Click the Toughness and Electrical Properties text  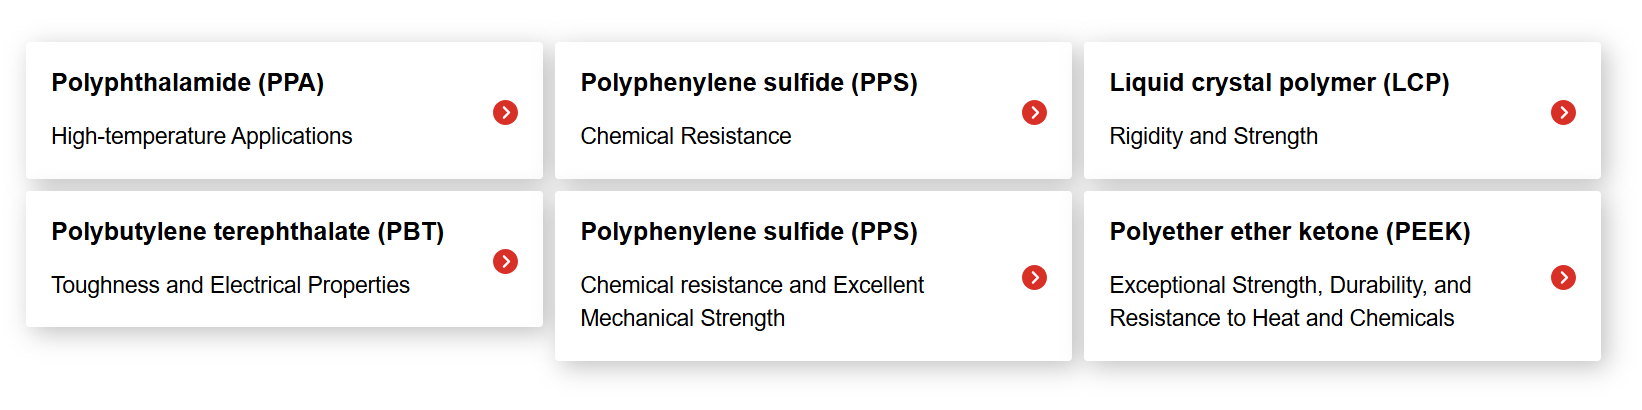[231, 285]
